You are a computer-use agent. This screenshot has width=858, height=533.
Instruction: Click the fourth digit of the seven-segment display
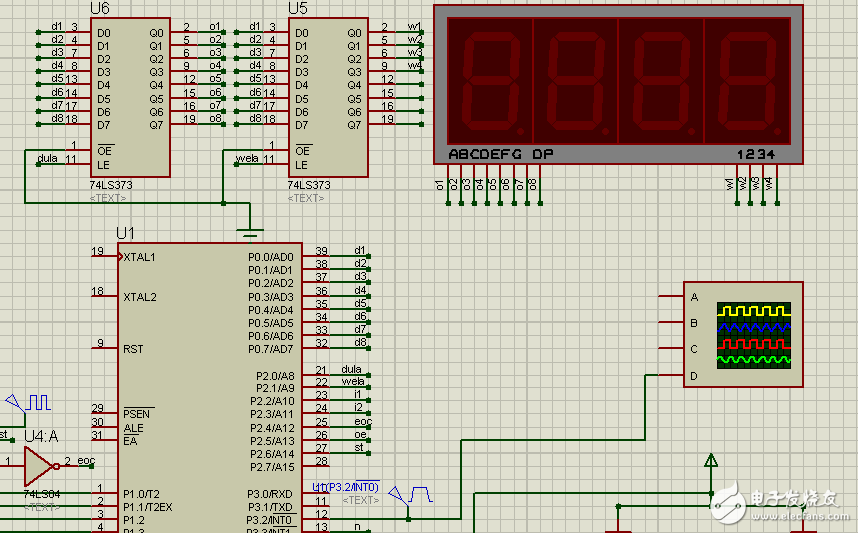746,82
